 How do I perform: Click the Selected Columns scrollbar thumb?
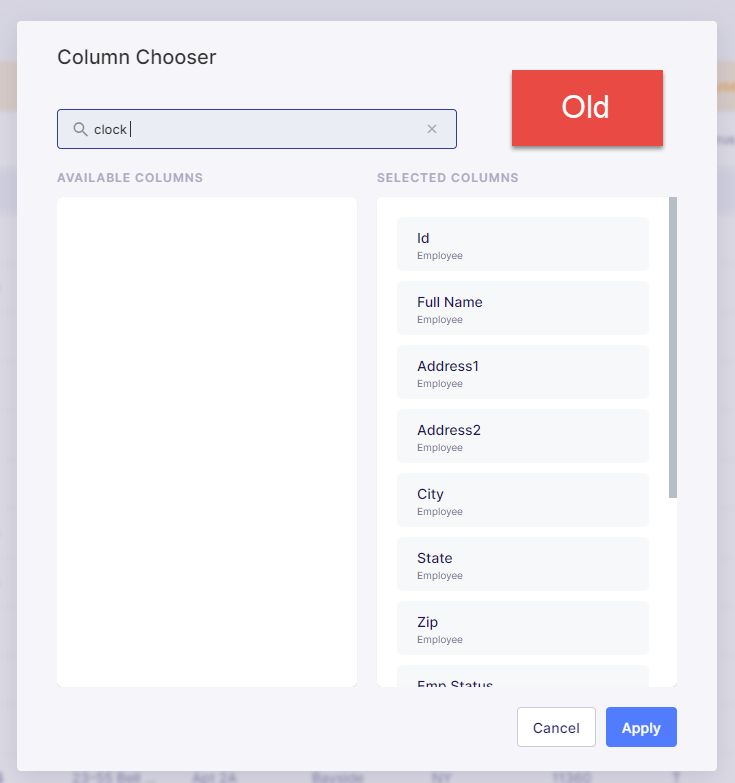point(673,347)
